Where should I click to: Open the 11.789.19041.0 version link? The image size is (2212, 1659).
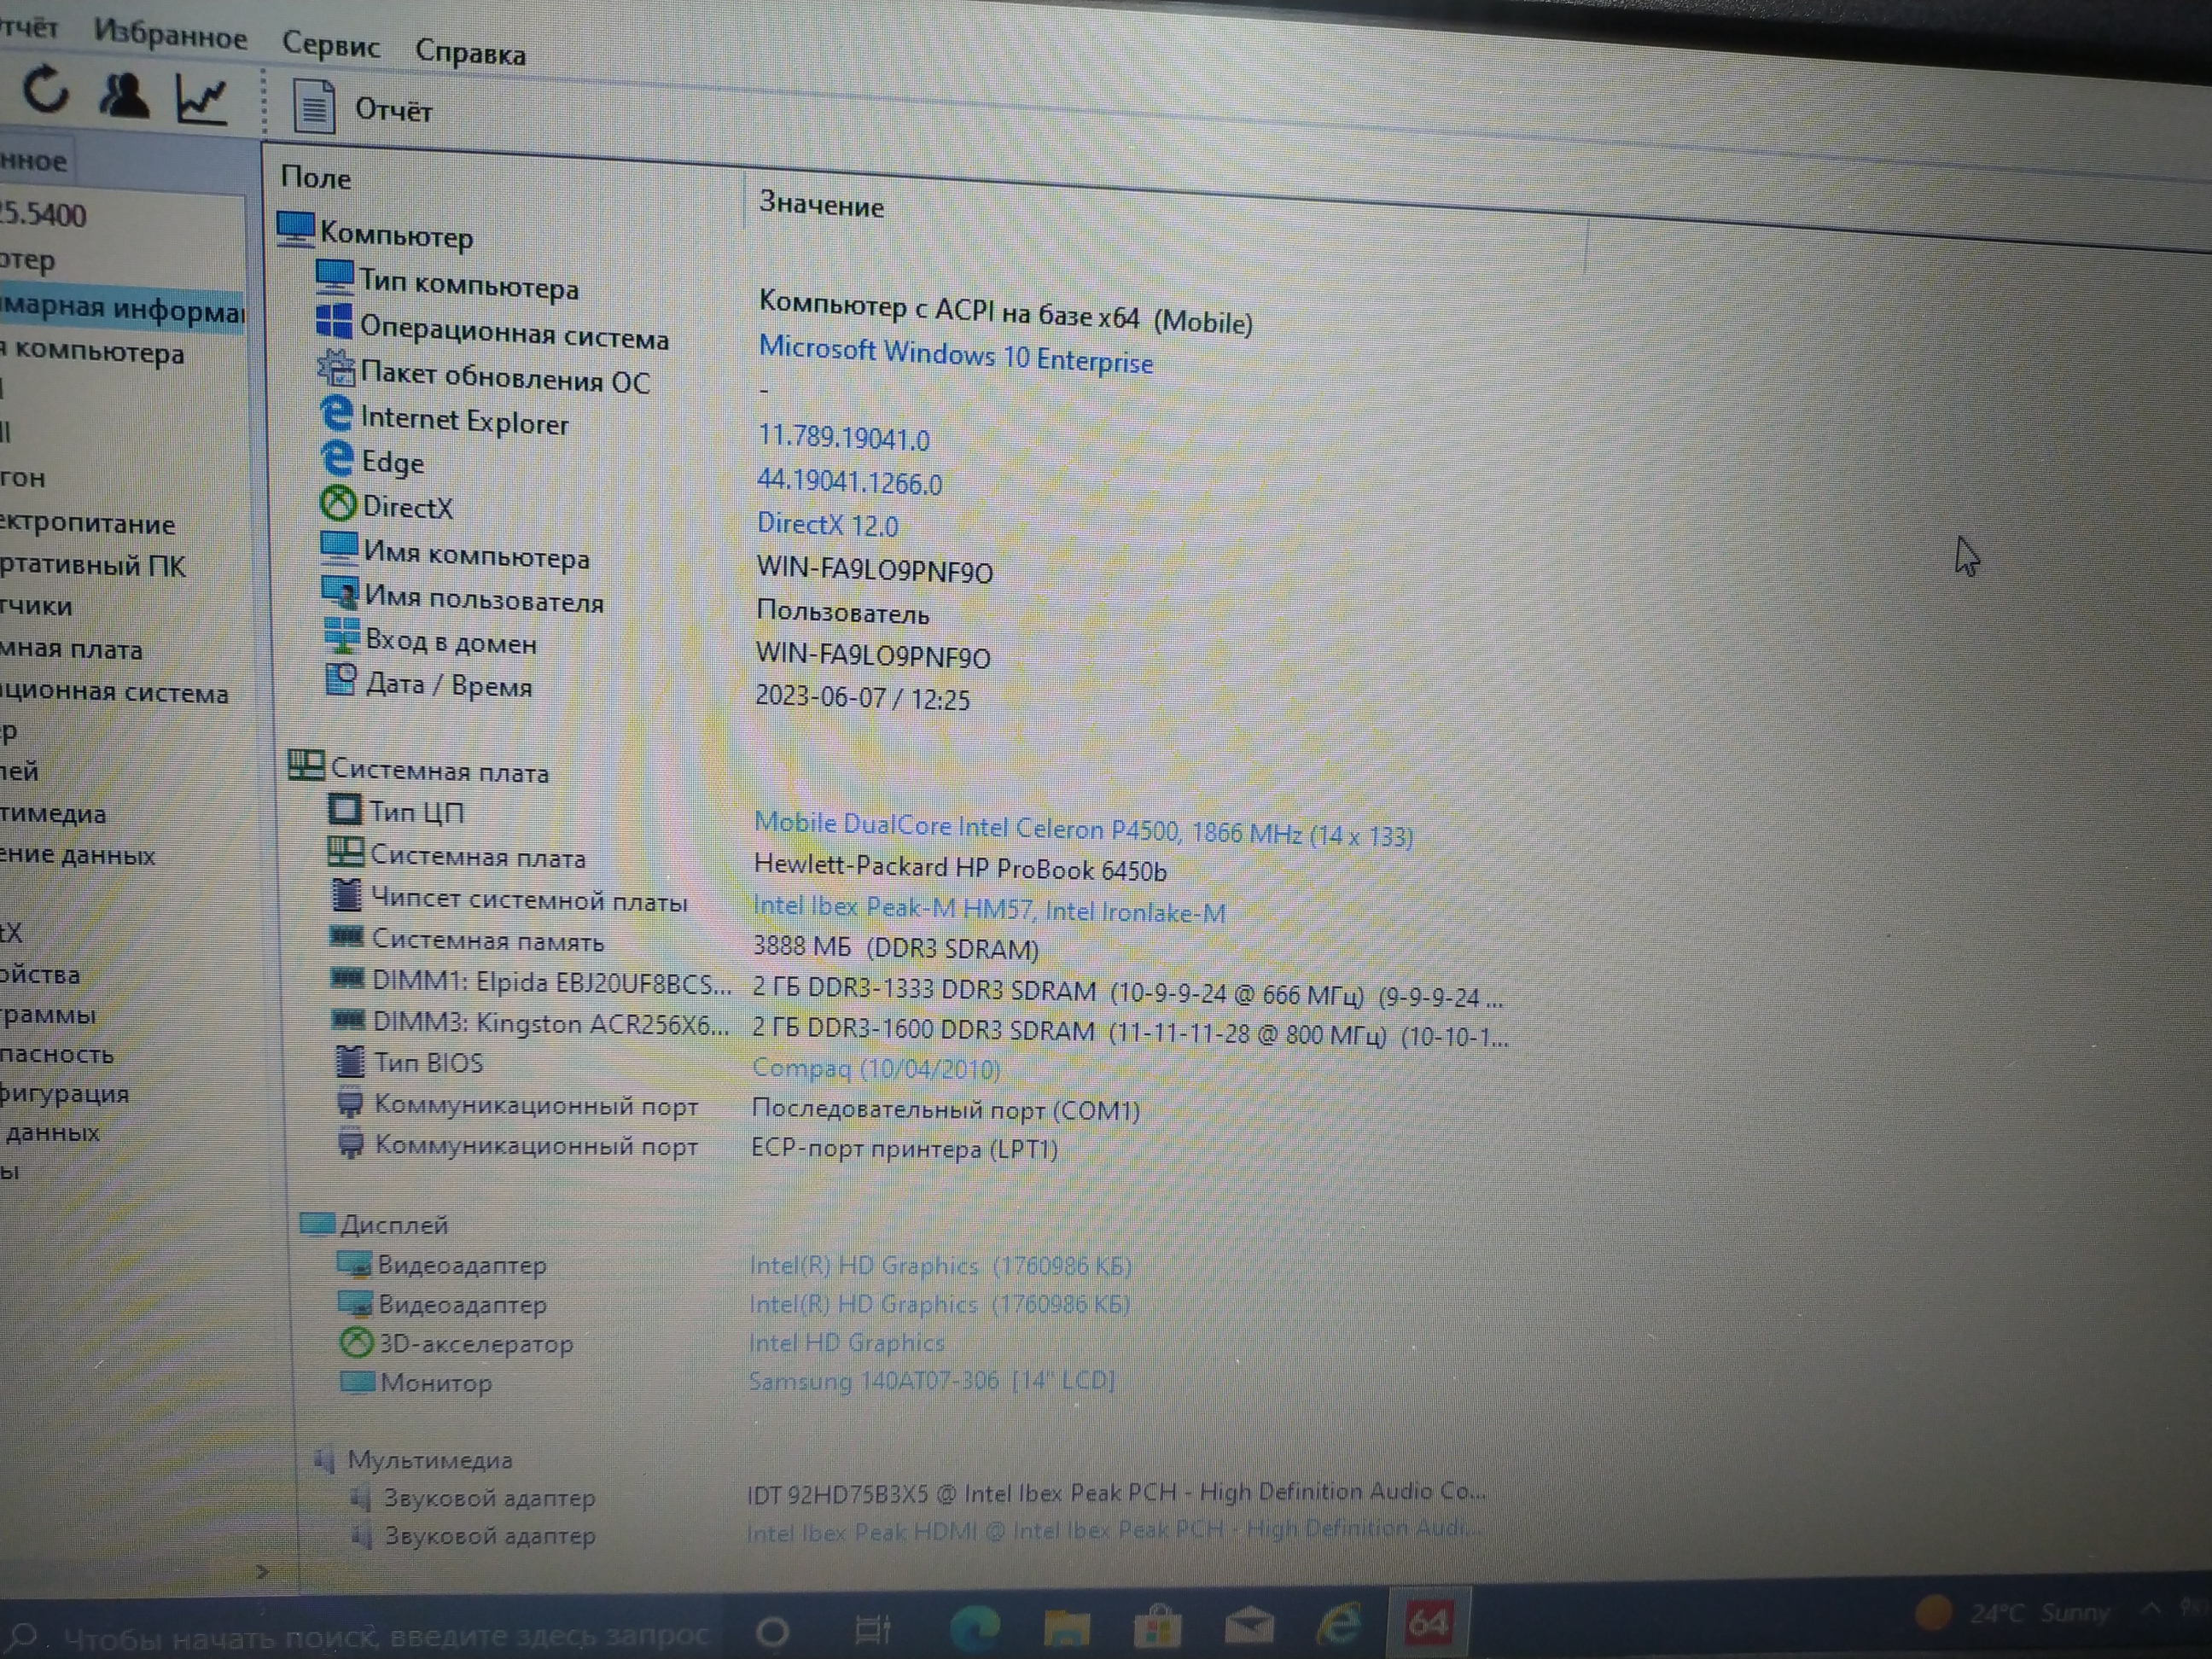(x=844, y=437)
